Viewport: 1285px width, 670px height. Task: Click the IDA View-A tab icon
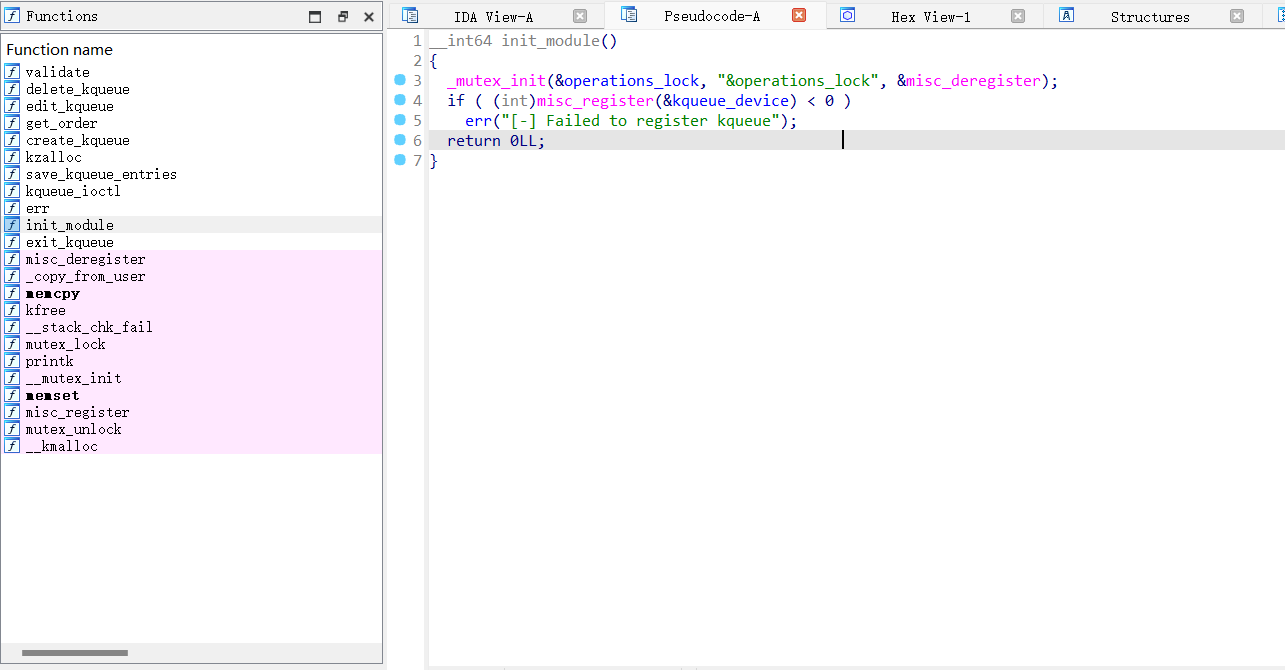tap(410, 15)
